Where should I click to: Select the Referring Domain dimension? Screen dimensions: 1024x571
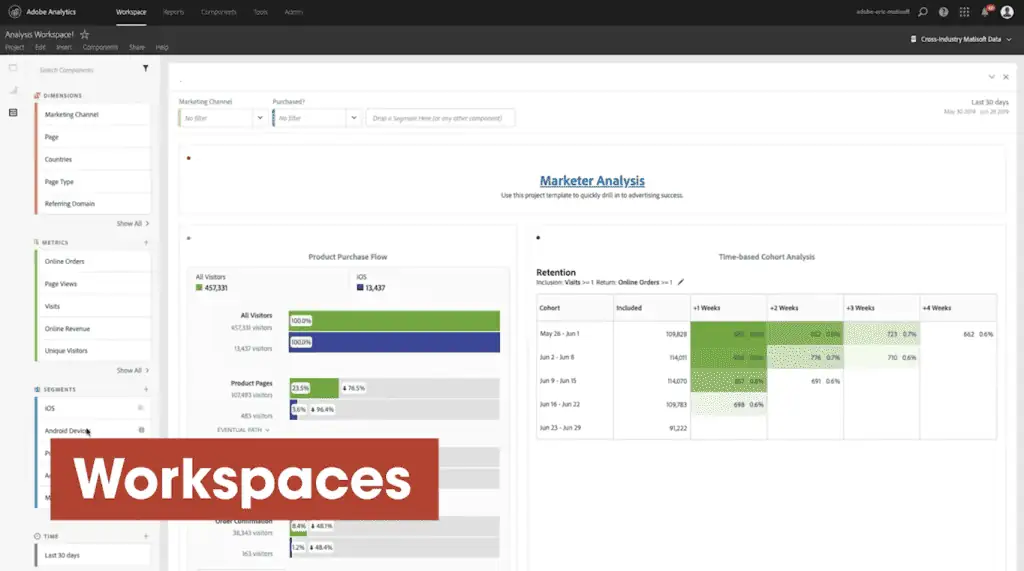tap(93, 204)
